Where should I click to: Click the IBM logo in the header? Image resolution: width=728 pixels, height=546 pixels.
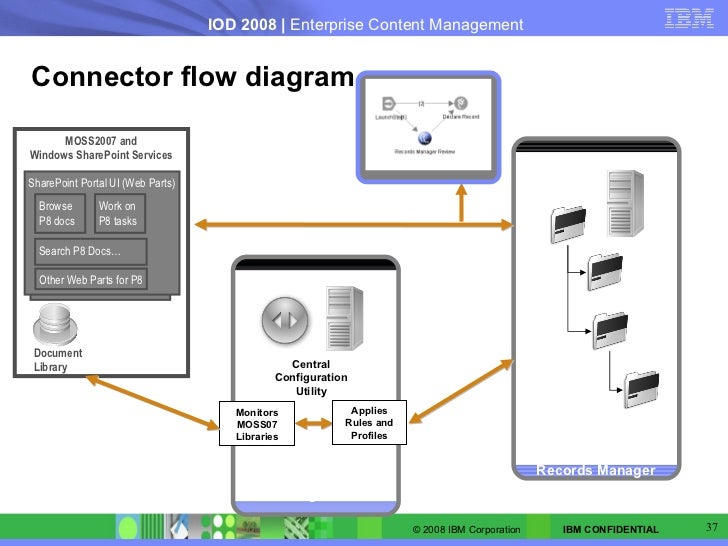pyautogui.click(x=689, y=19)
